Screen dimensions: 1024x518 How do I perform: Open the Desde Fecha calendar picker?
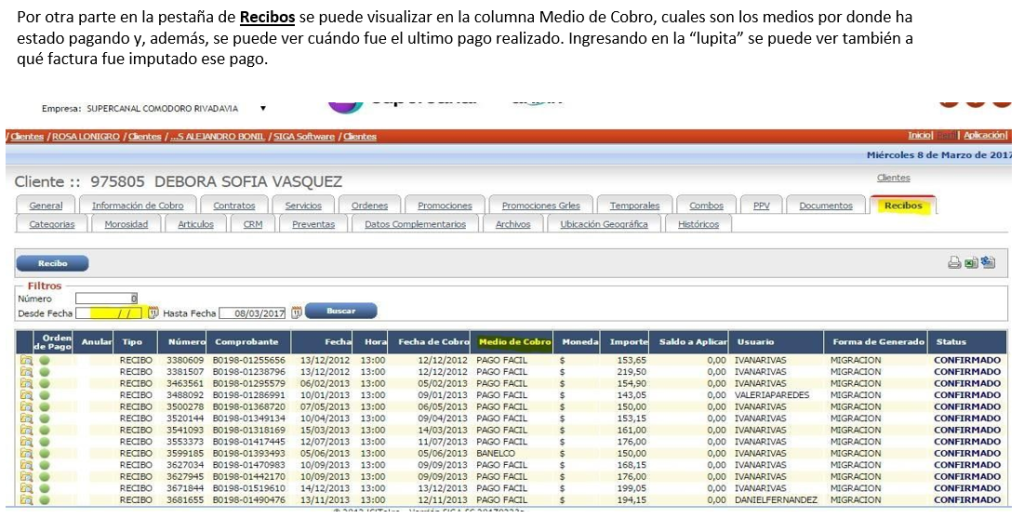tap(153, 313)
